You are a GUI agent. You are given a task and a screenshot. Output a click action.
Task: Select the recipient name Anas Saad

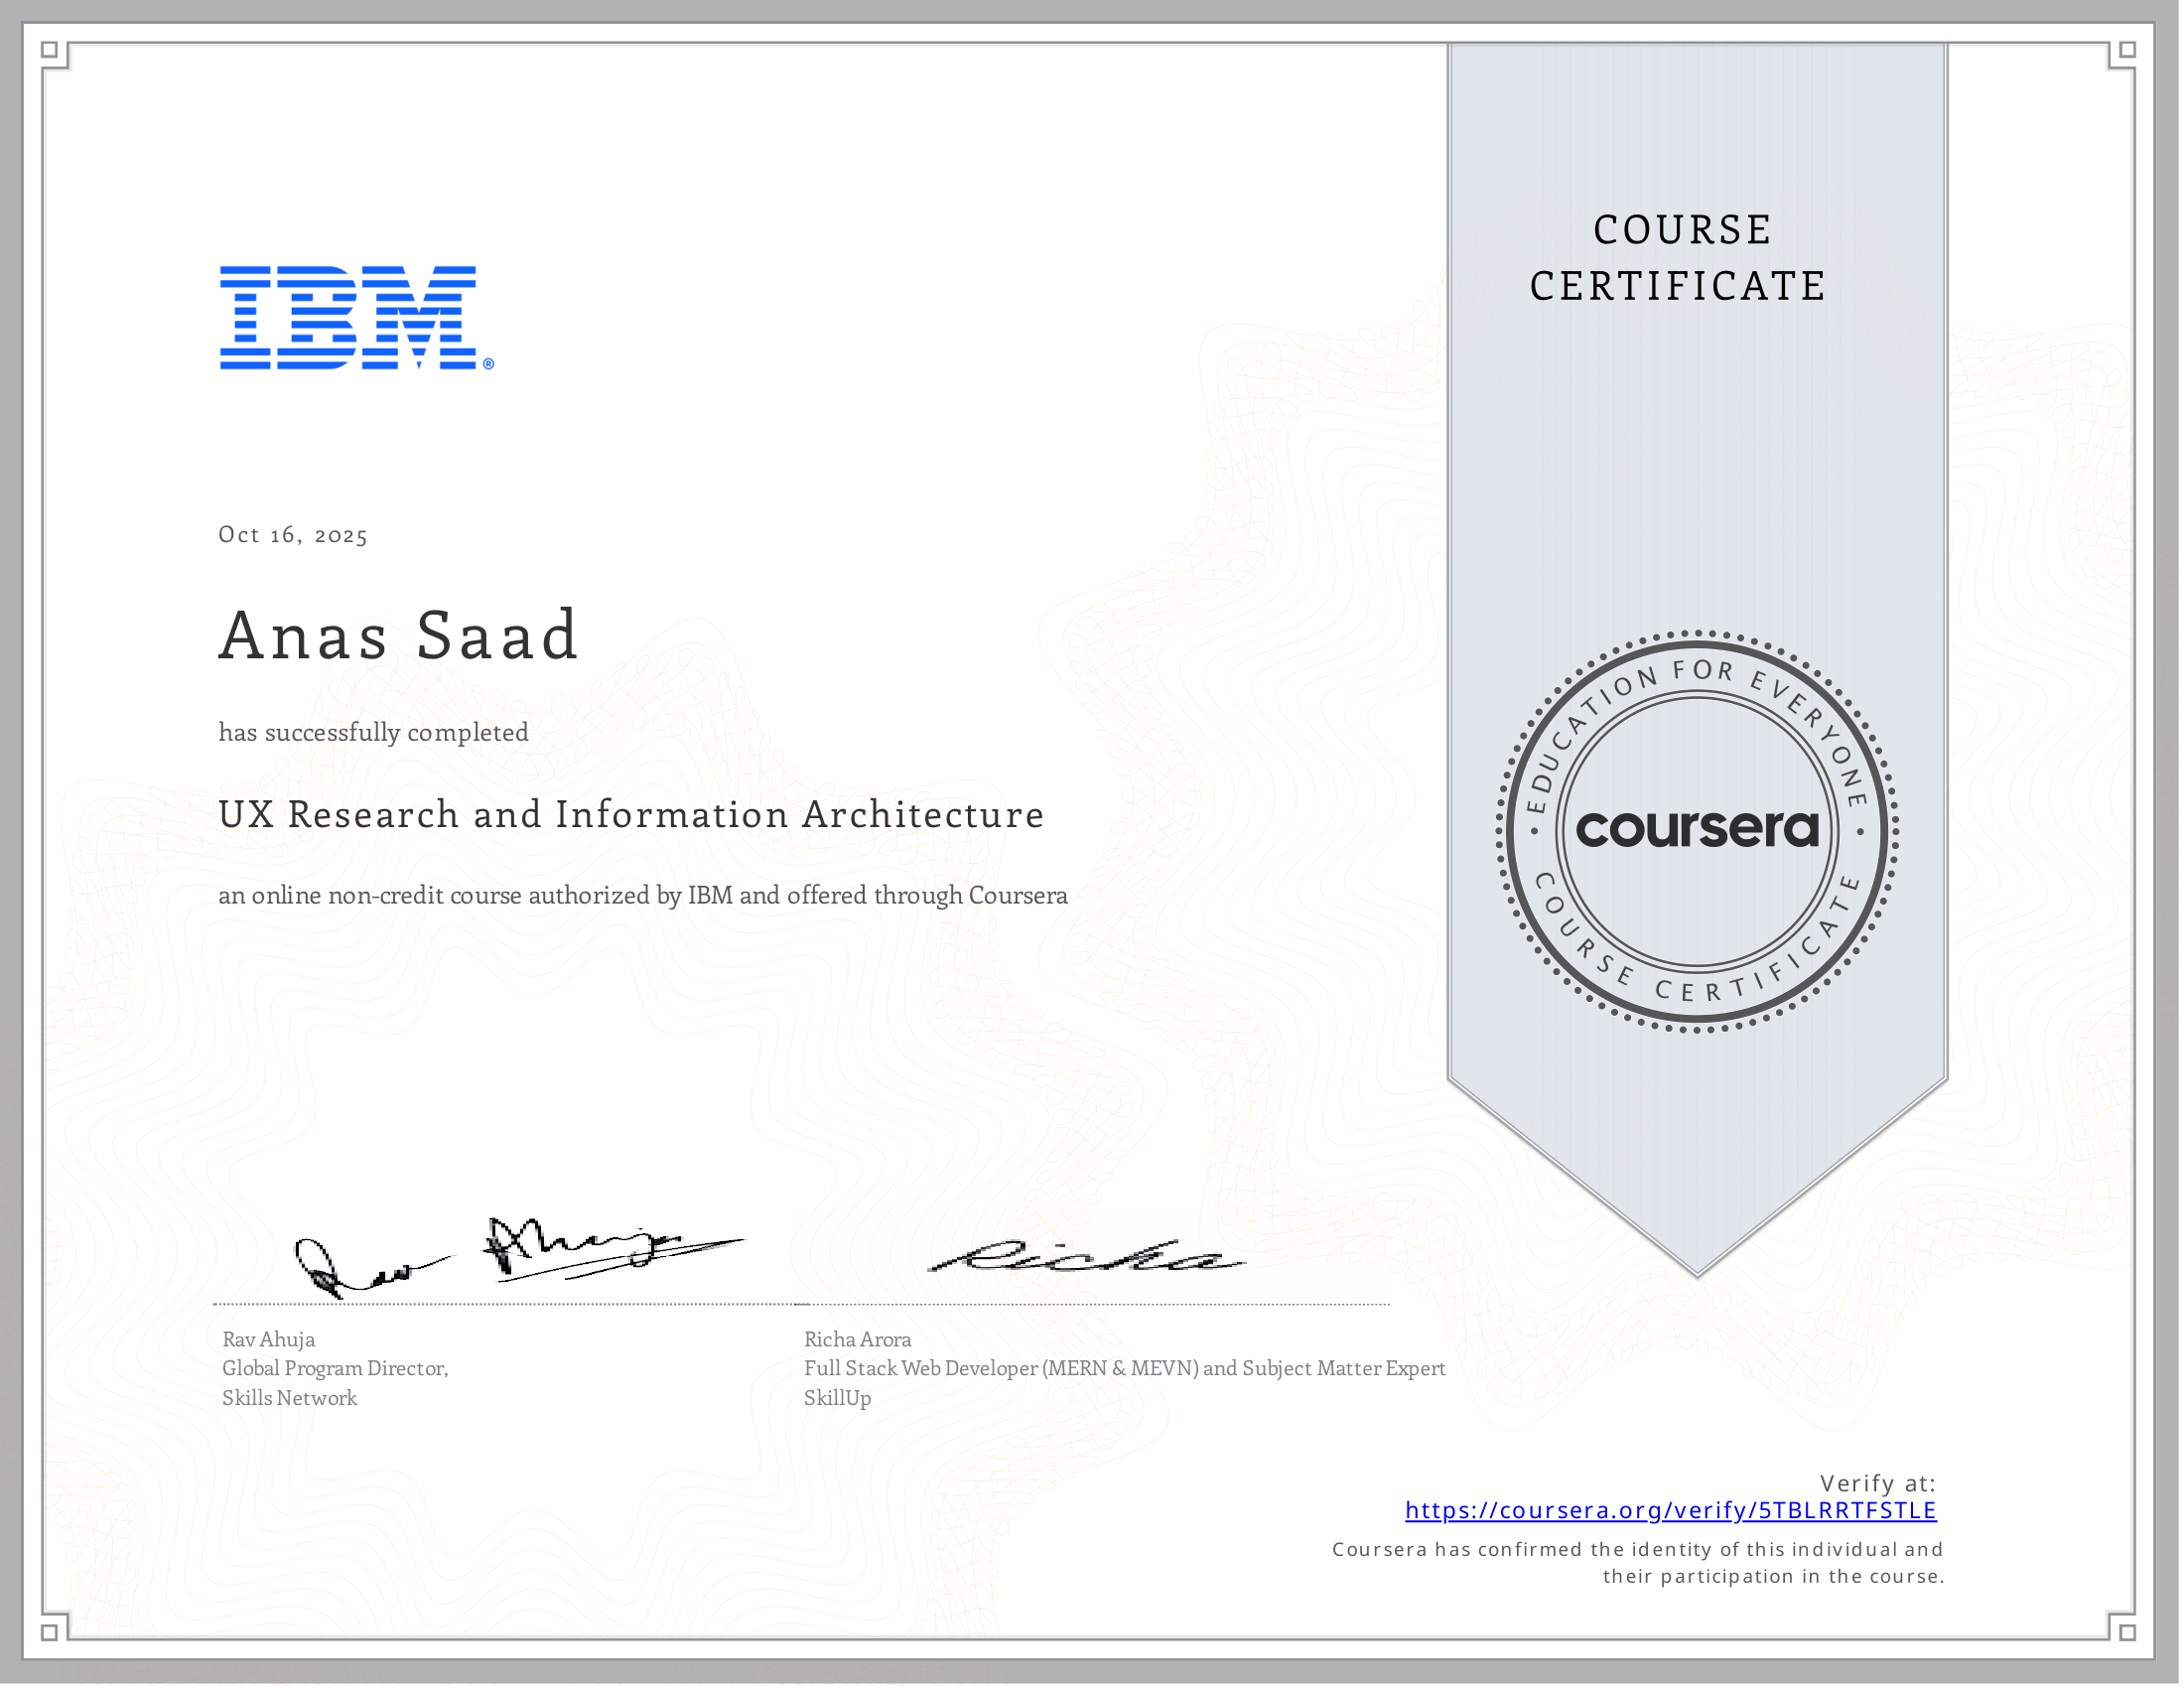(399, 634)
